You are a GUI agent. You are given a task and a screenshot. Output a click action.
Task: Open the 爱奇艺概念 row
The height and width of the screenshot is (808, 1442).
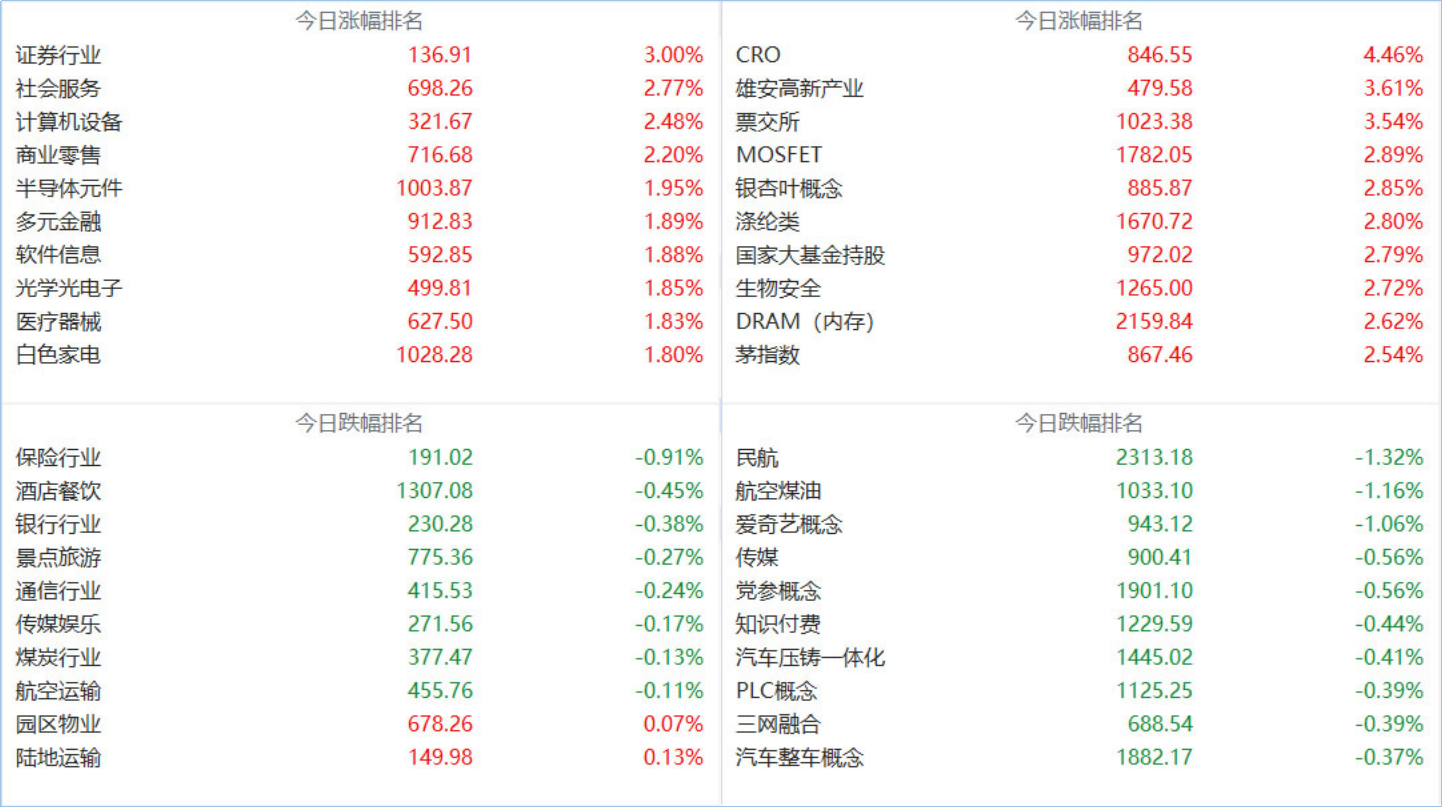(x=1080, y=524)
